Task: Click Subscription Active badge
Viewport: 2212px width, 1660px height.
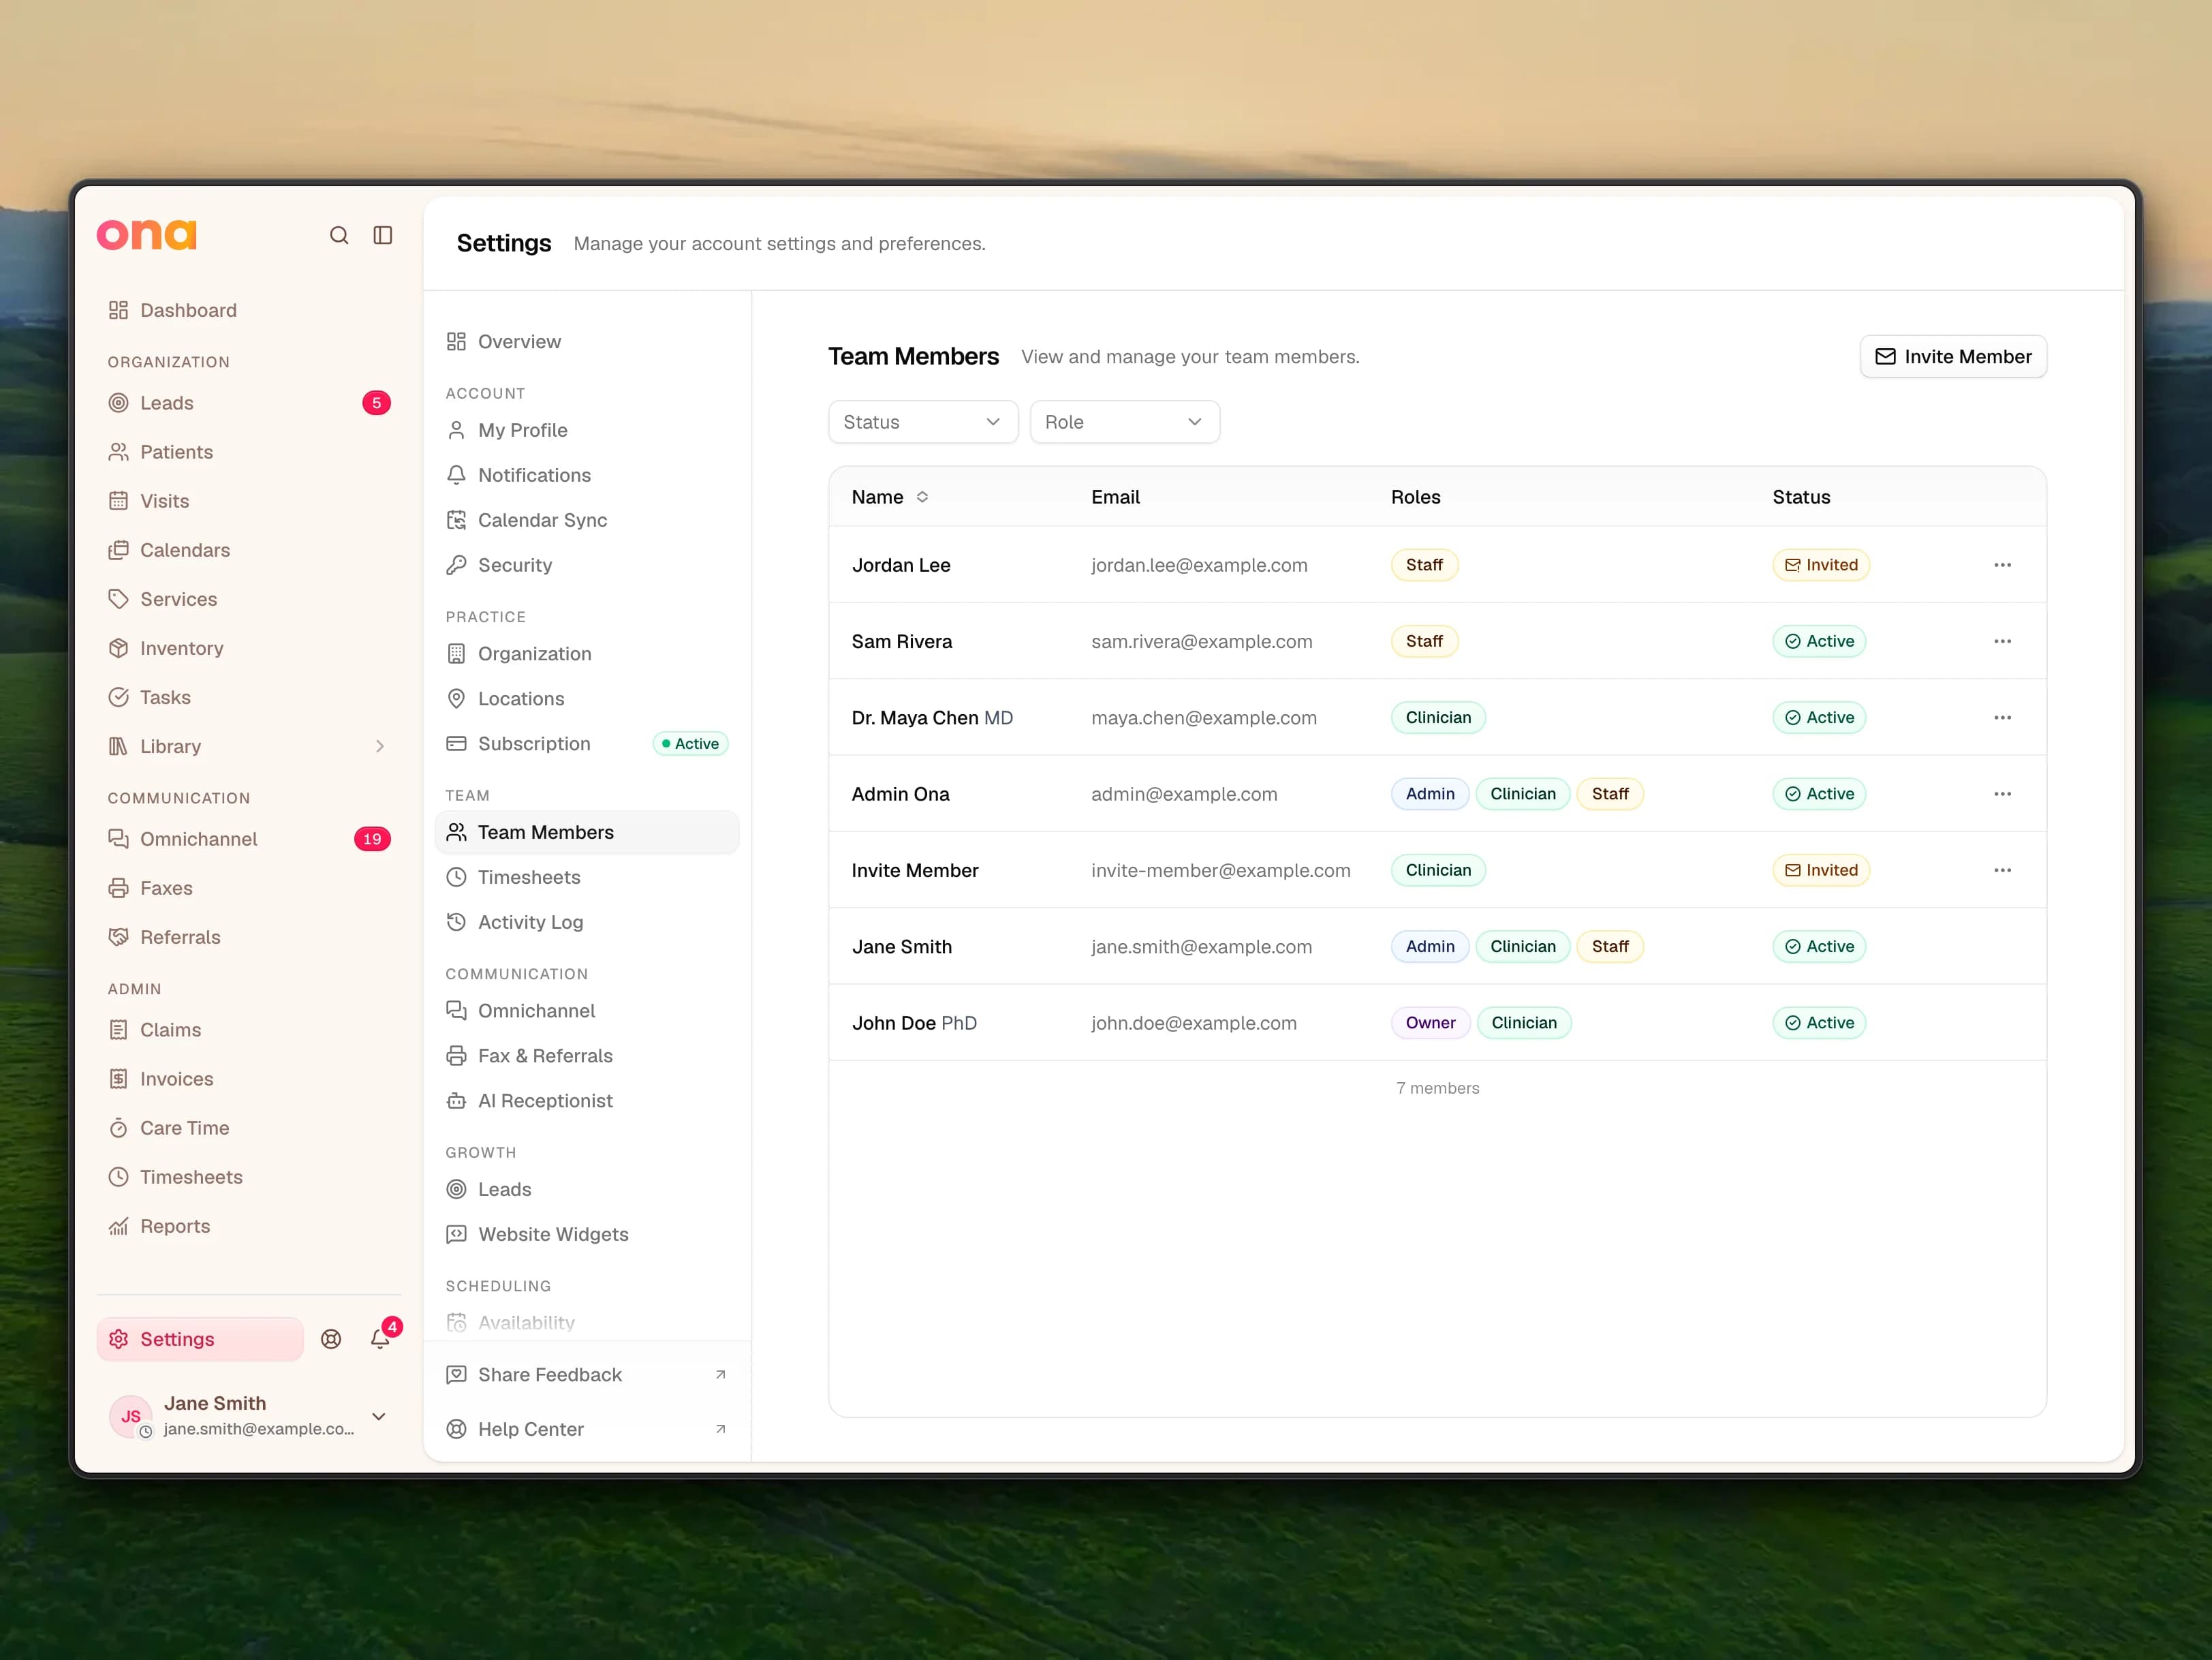Action: tap(690, 744)
